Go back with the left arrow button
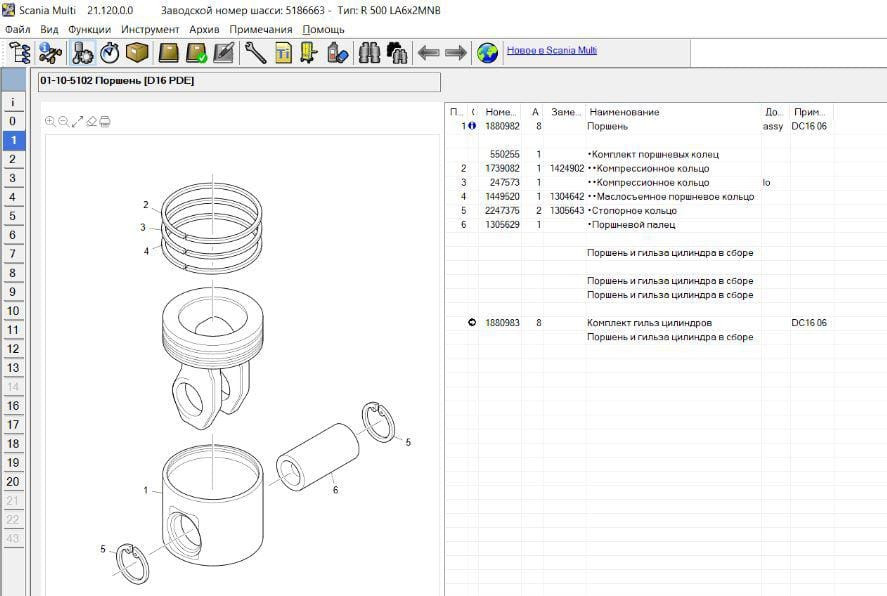Viewport: 887px width, 596px height. pos(428,52)
